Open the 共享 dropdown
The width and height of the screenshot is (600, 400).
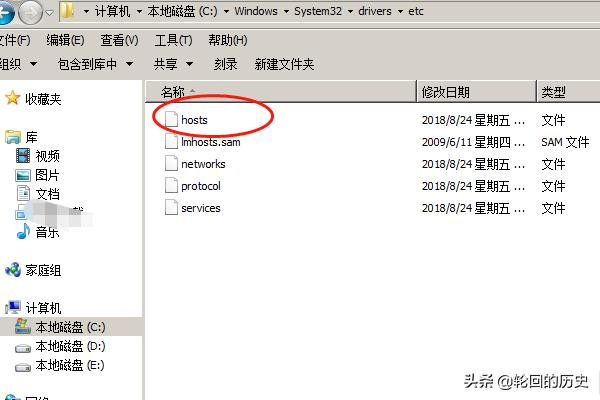point(173,64)
